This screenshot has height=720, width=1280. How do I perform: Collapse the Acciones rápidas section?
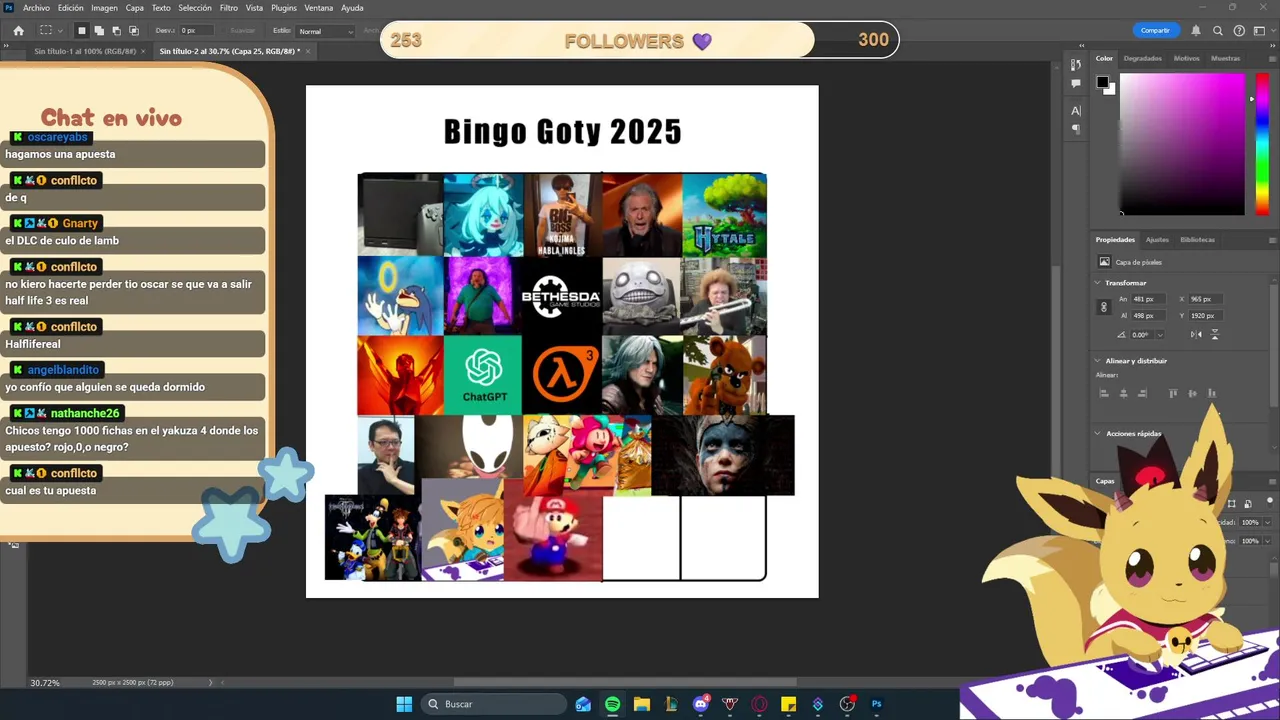1097,434
